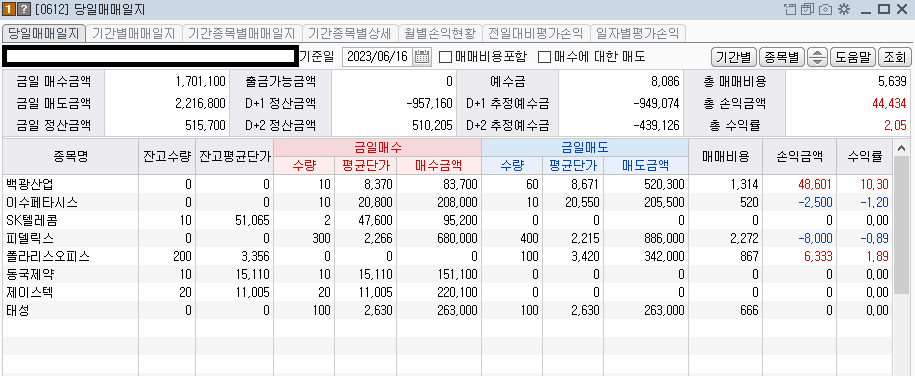915x376 pixels.
Task: Click the orange number 1 icon in title bar
Action: coord(9,9)
